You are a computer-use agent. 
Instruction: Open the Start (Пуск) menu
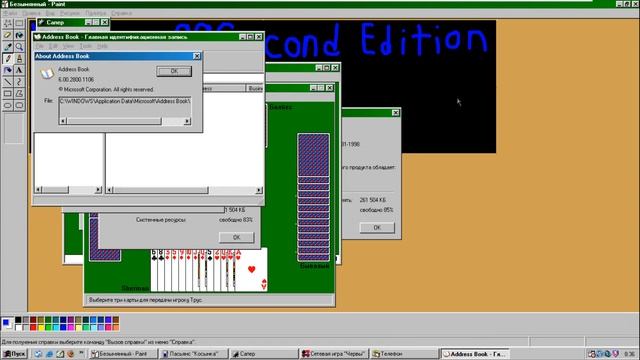[x=14, y=354]
